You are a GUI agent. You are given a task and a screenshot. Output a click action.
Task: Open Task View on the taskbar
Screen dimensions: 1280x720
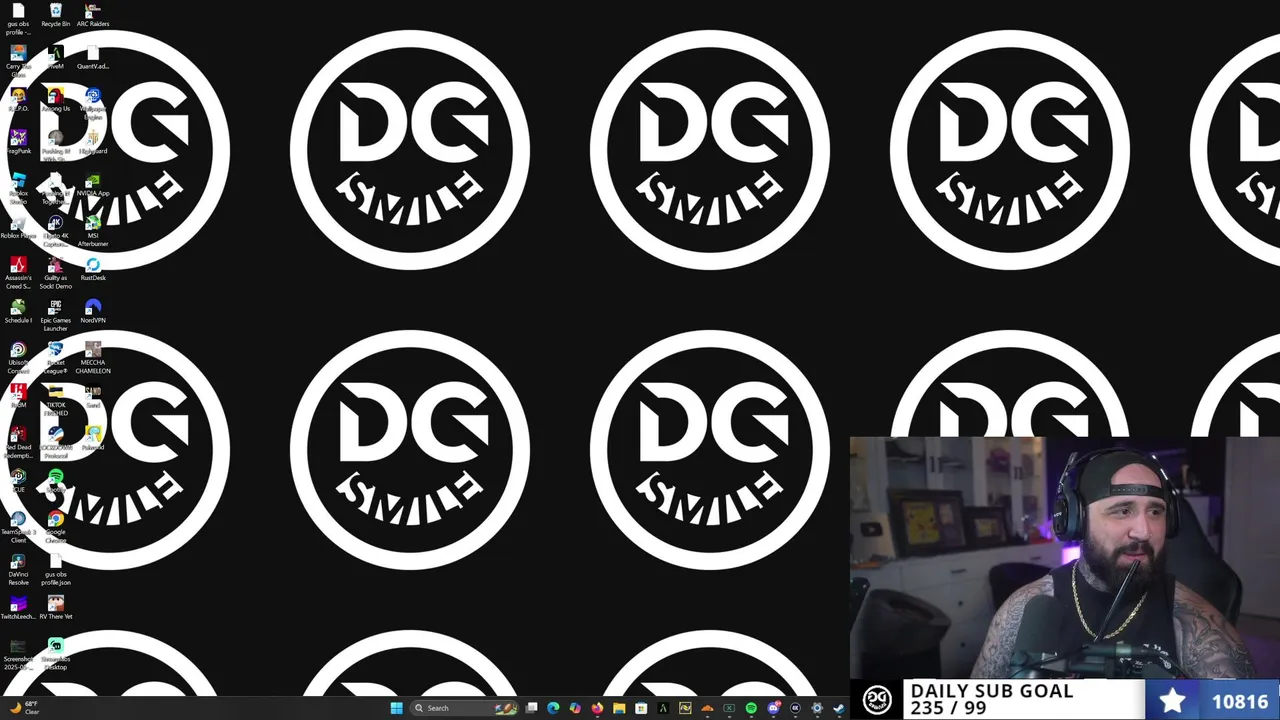531,708
